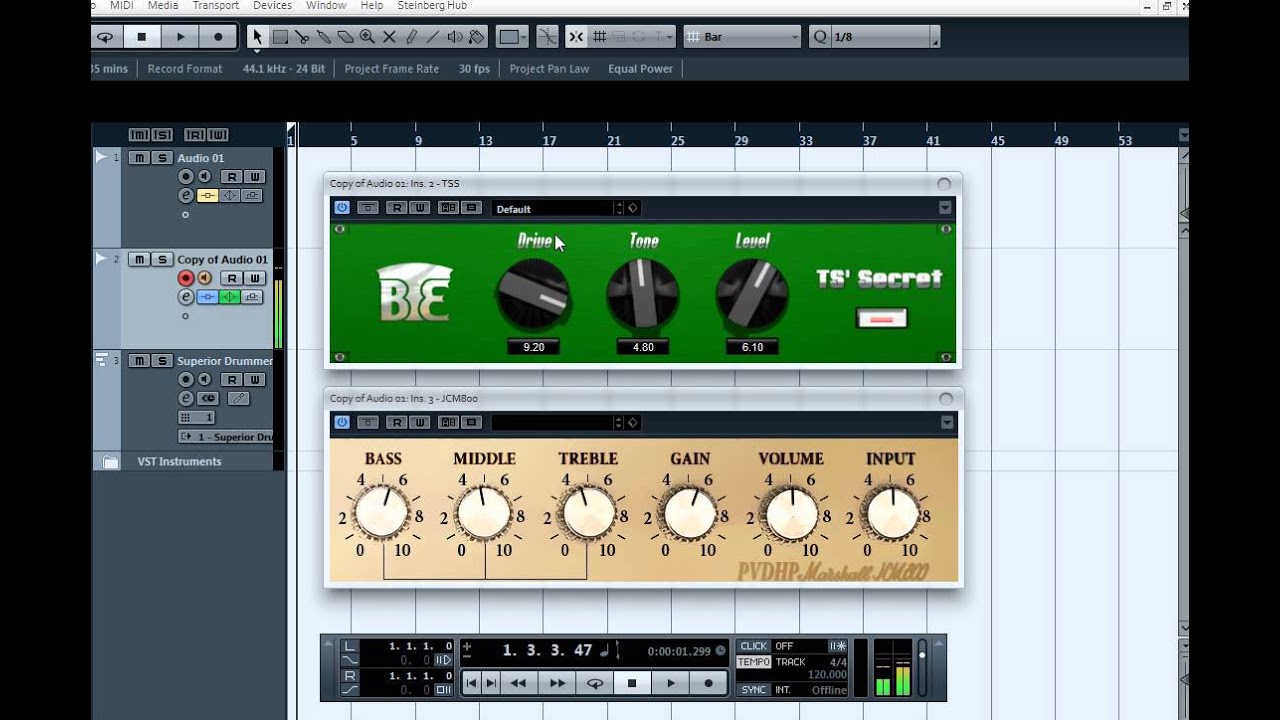Image resolution: width=1280 pixels, height=720 pixels.
Task: Enable Read automation on Superior Drummer track
Action: (232, 380)
